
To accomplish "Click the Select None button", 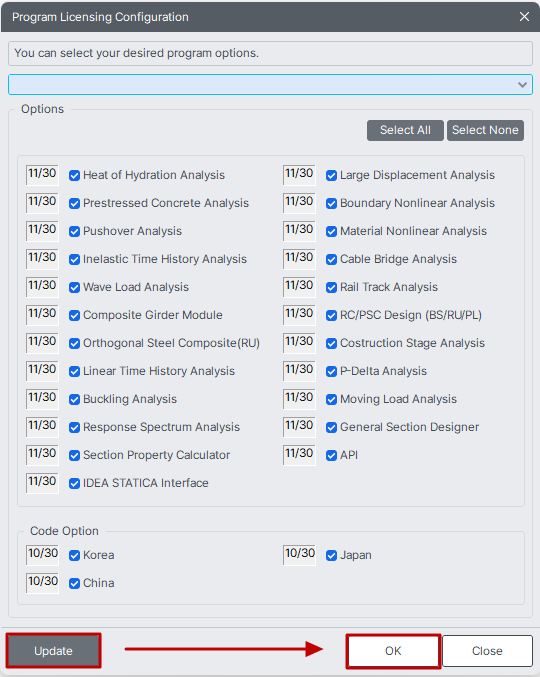I will (x=485, y=130).
